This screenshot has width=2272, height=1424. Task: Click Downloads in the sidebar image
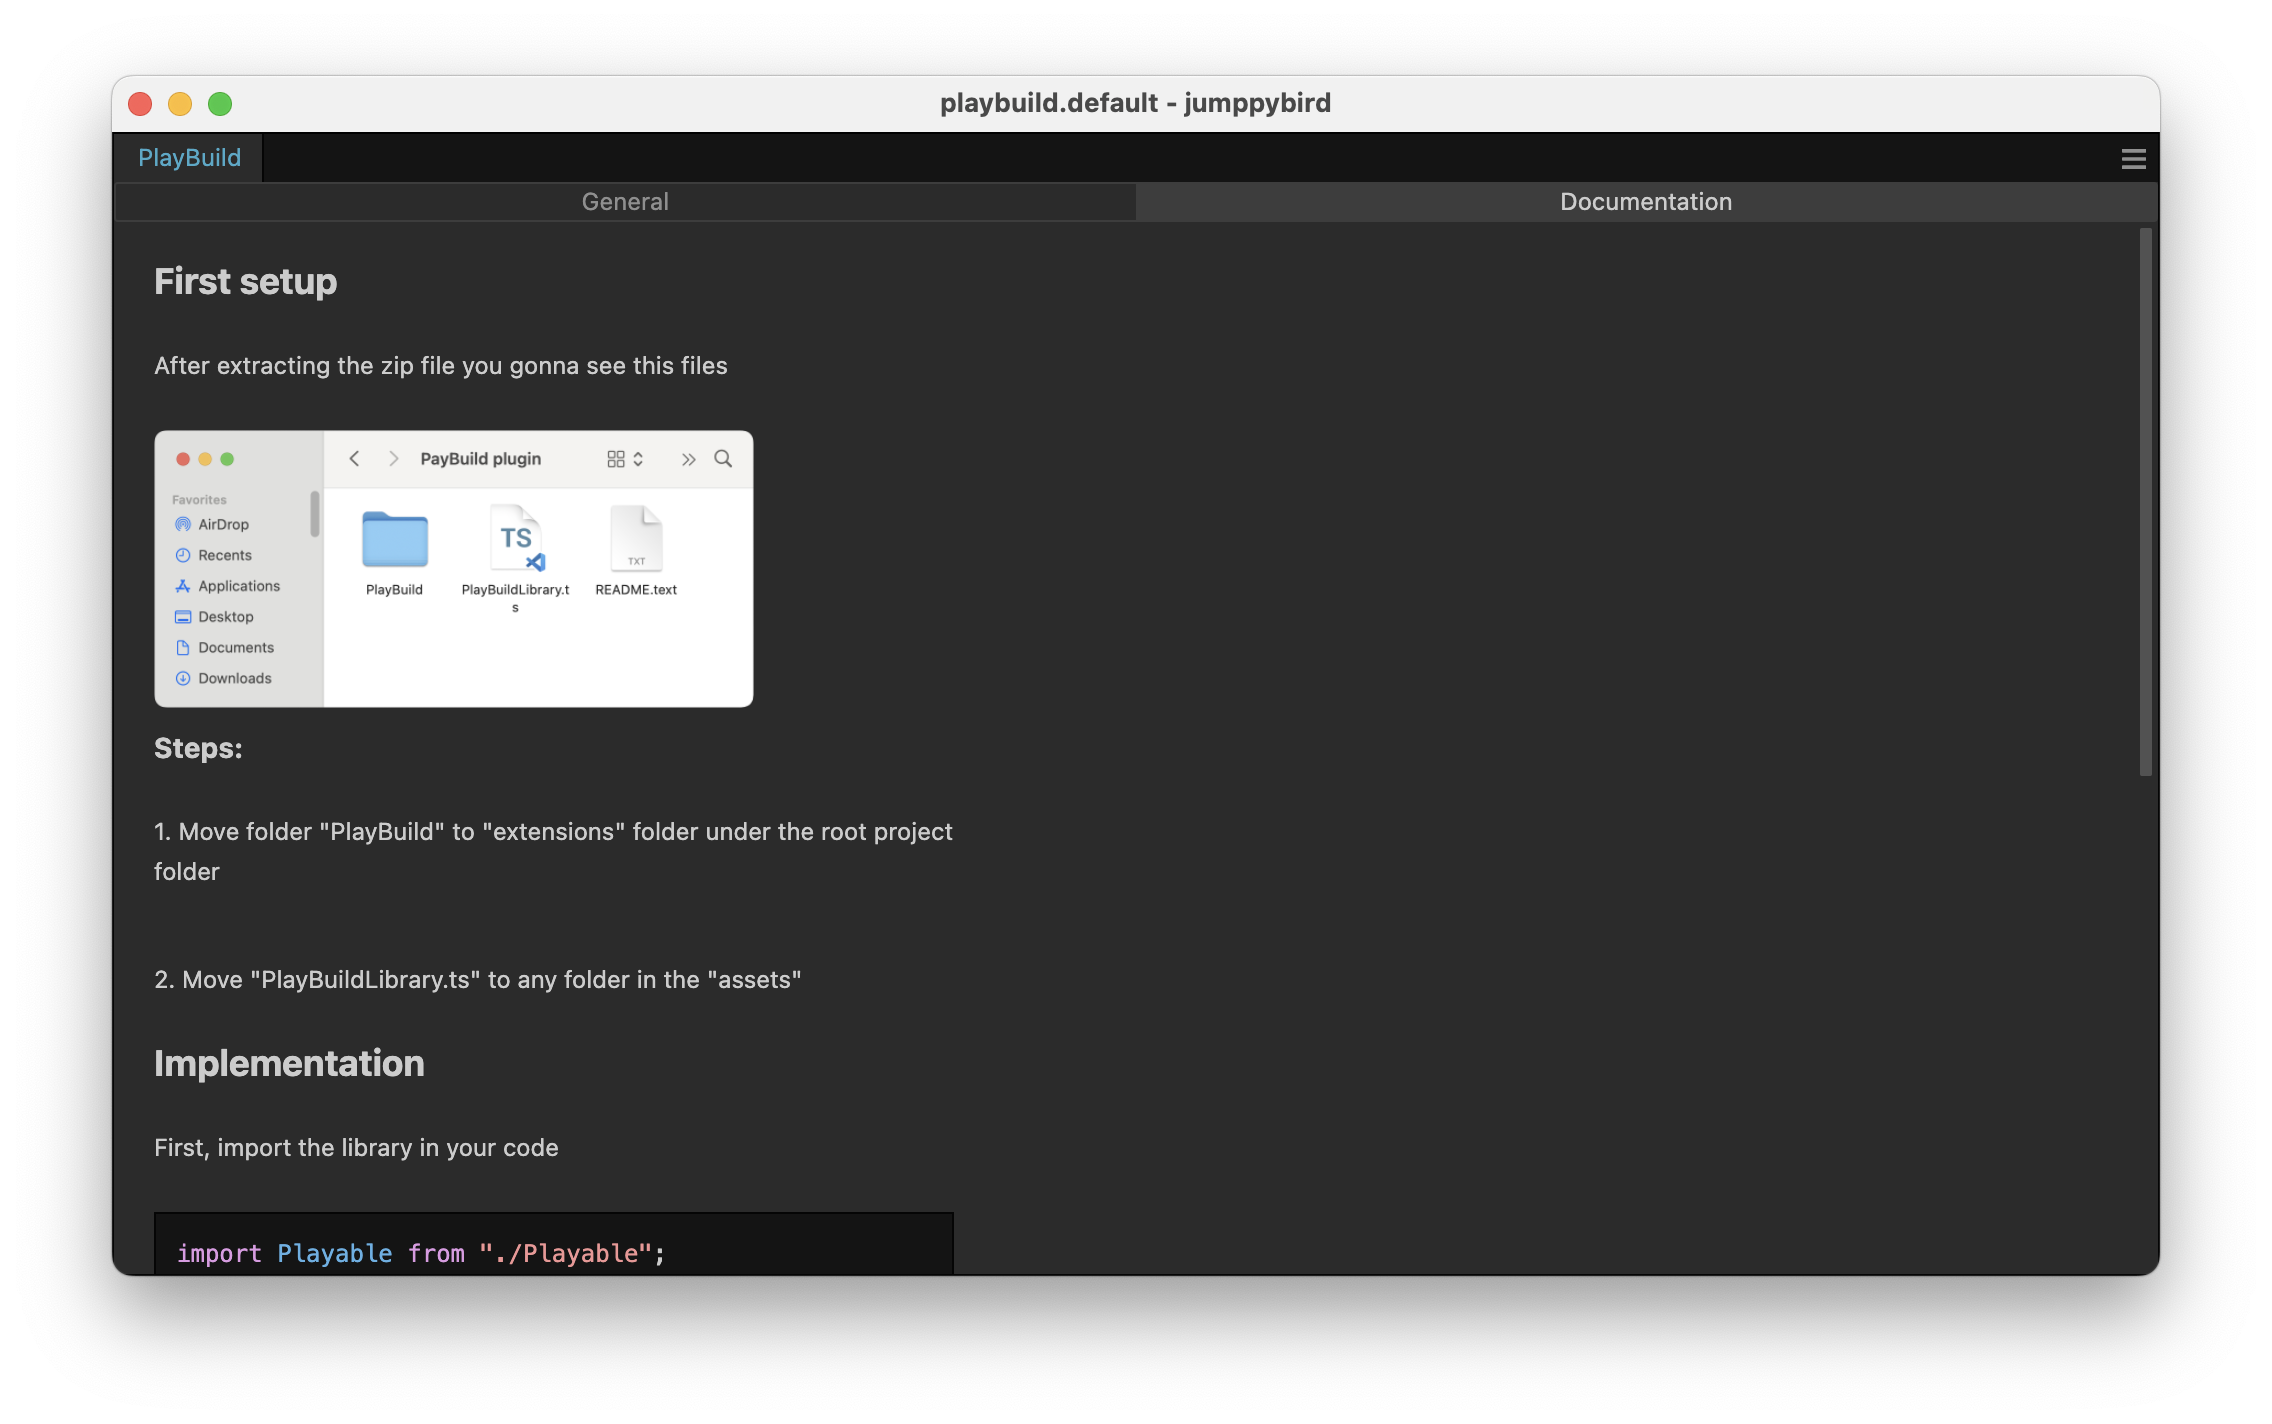(234, 678)
